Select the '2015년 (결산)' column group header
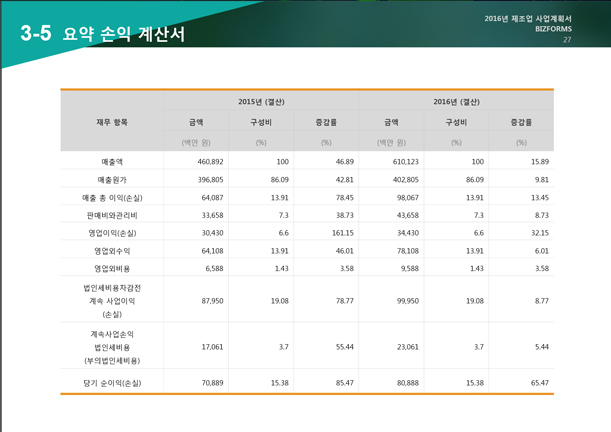 click(x=261, y=102)
